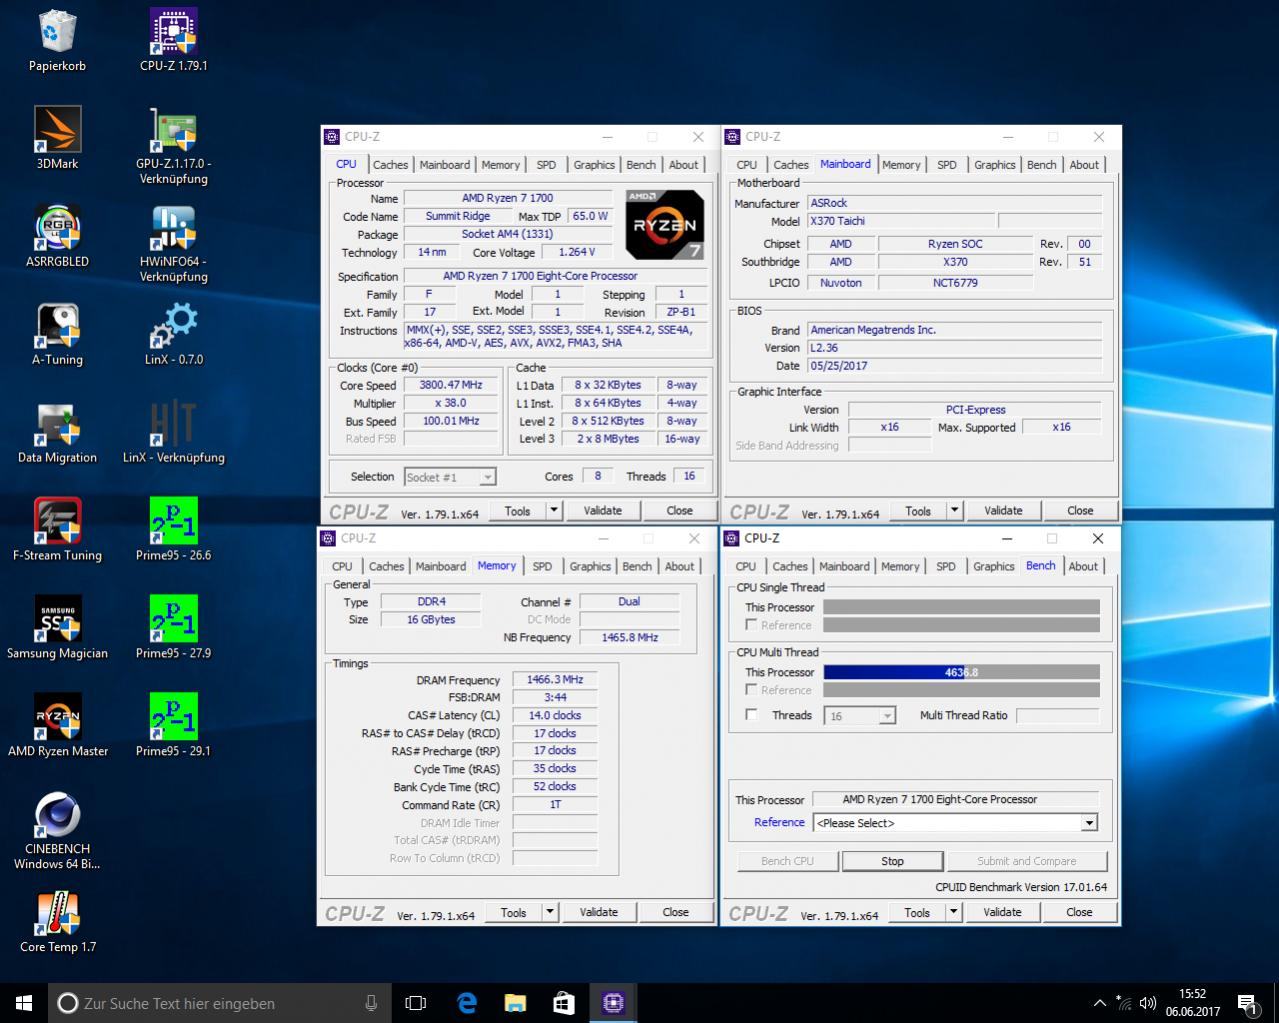Show hidden system tray icons

(x=1100, y=1003)
